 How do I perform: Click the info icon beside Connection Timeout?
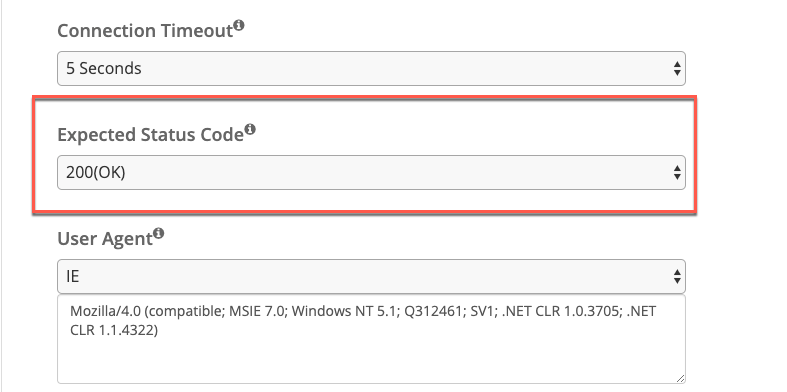[x=239, y=25]
